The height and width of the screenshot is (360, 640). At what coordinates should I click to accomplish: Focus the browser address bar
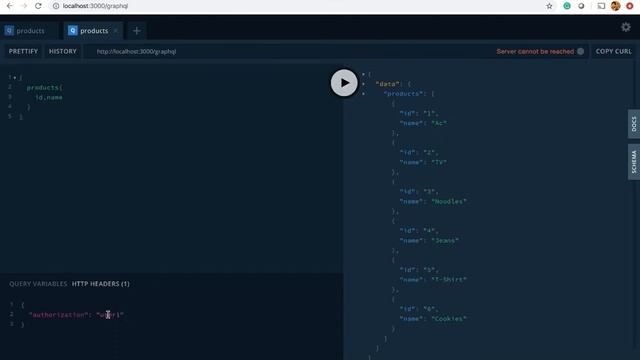point(294,6)
